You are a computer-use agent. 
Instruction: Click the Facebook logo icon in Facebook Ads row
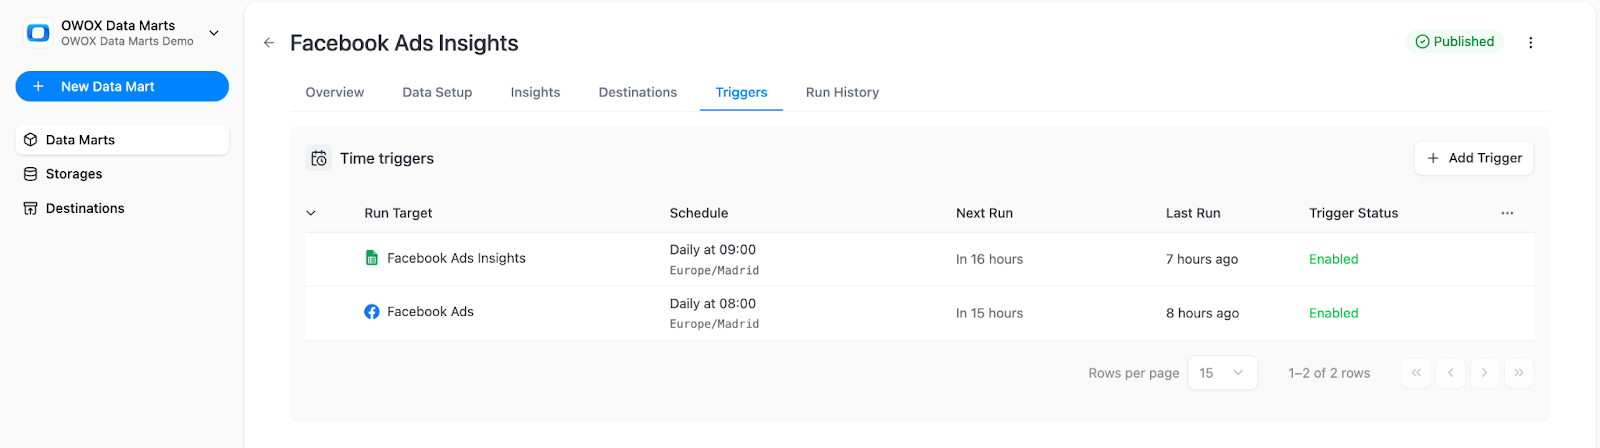[x=372, y=312]
